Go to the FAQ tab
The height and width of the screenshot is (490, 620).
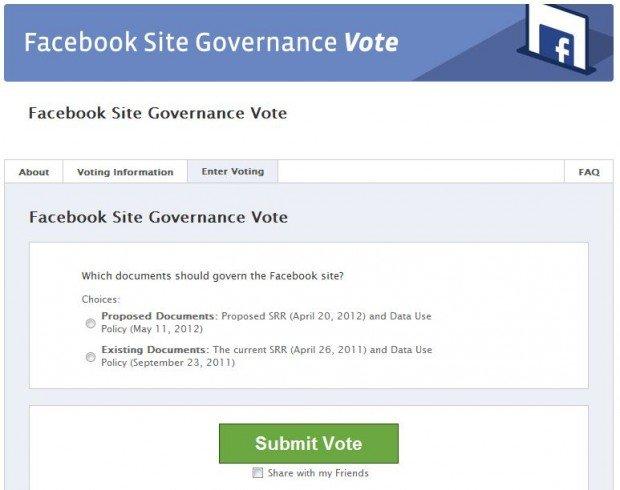(589, 172)
